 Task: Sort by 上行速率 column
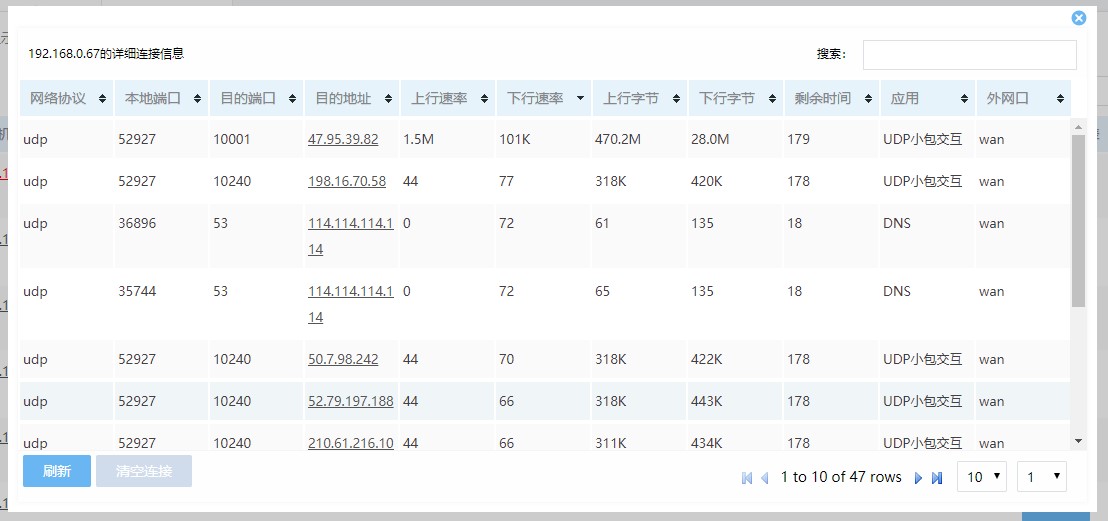coord(448,98)
